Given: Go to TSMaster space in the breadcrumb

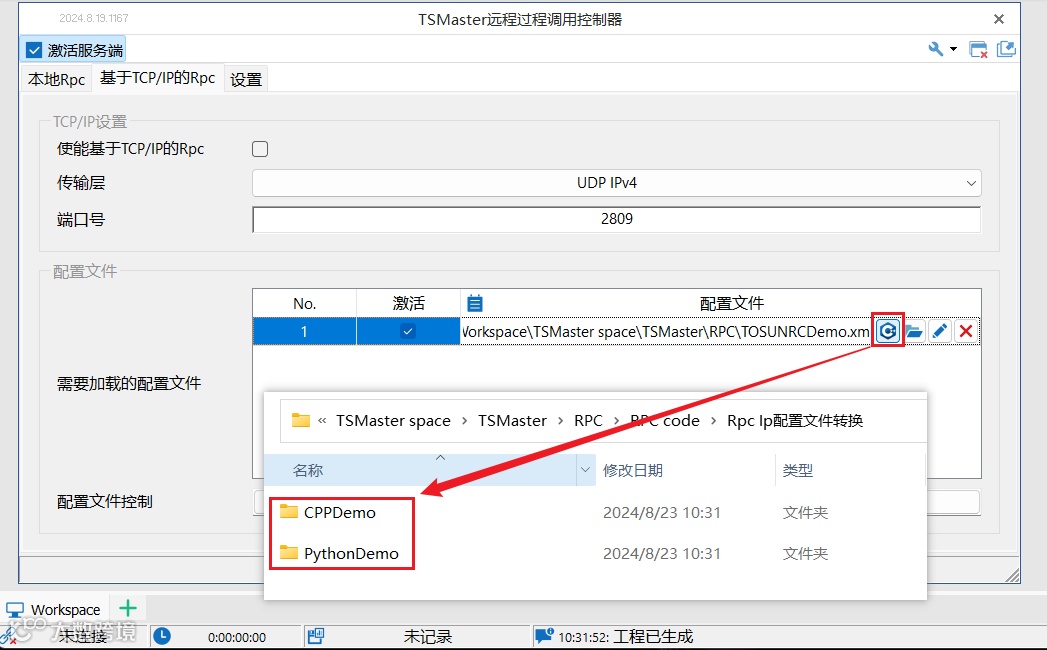Looking at the screenshot, I should [x=393, y=421].
